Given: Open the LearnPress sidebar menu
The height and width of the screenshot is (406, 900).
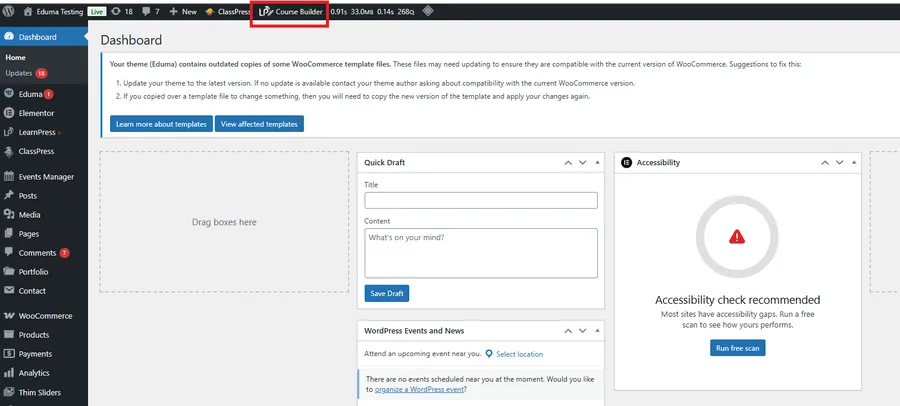Looking at the screenshot, I should [x=44, y=132].
